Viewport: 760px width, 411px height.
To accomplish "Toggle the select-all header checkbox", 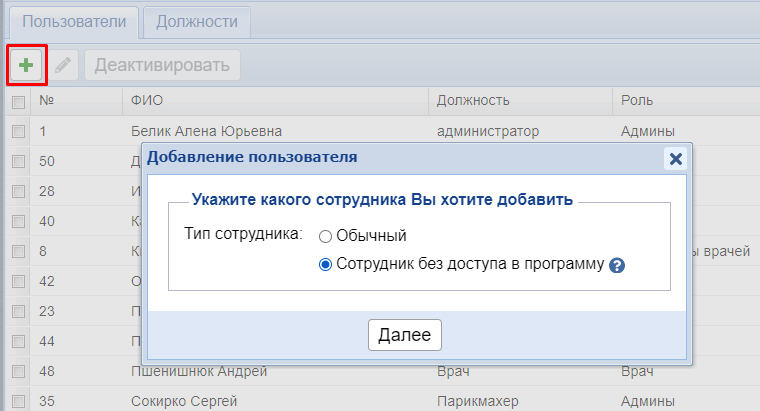I will [x=18, y=101].
